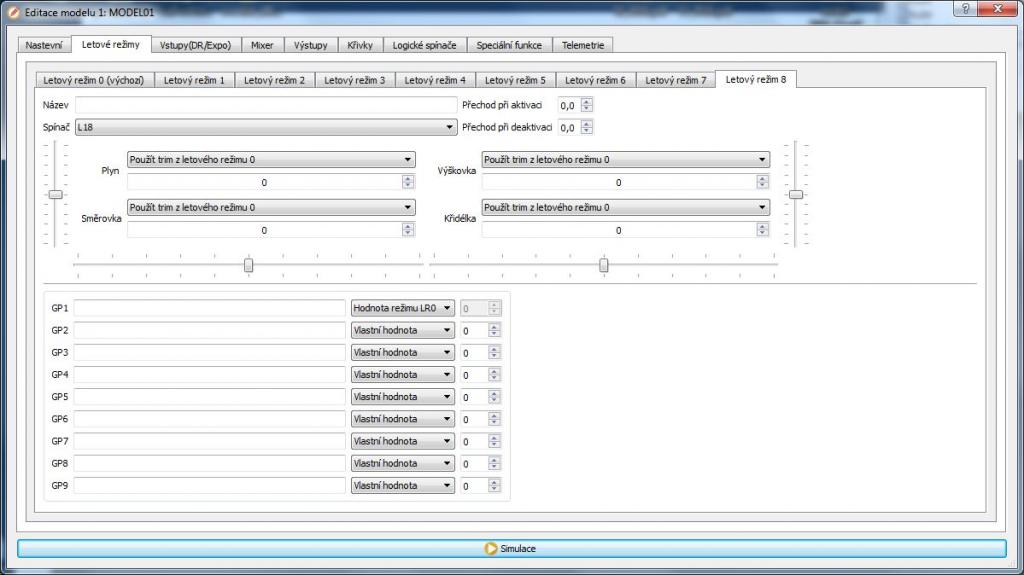Adjust the Přechod při deaktivaci spinner
The height and width of the screenshot is (575, 1024).
pos(587,127)
